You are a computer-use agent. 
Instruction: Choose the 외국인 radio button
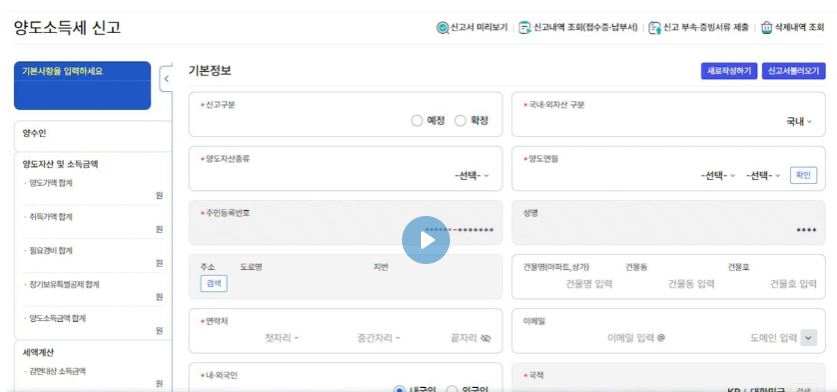[452, 390]
